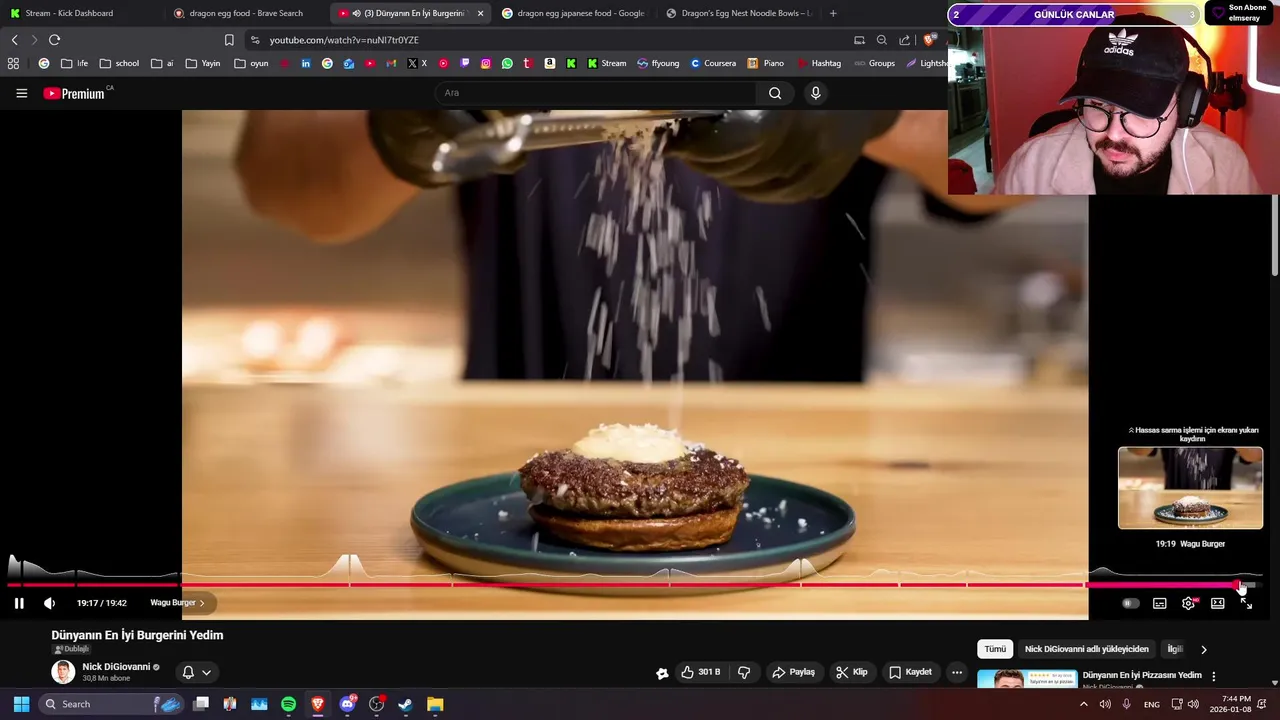Image resolution: width=1280 pixels, height=720 pixels.
Task: Open the Nick DiGiovanni channel name link
Action: click(116, 667)
